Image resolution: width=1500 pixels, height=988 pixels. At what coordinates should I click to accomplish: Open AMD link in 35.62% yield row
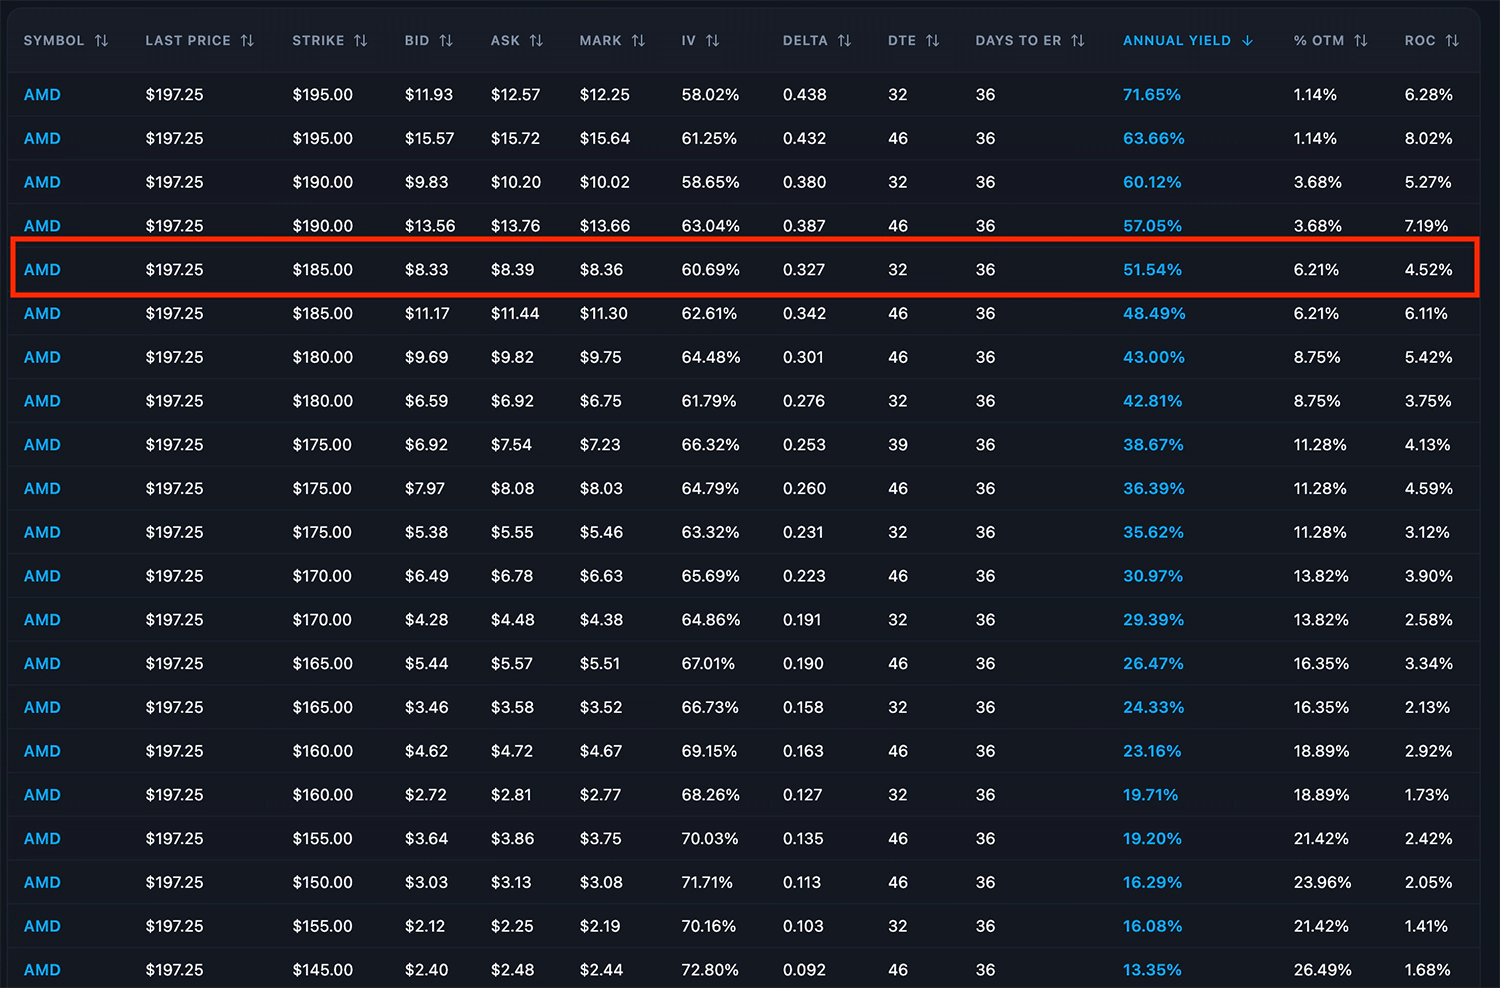pyautogui.click(x=42, y=533)
